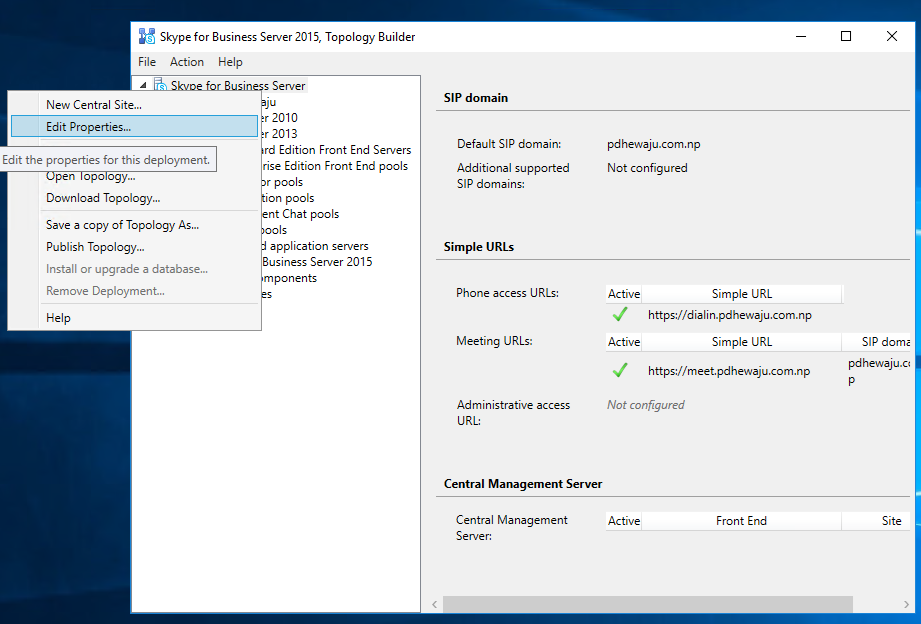Click Simple URL column header under Phone access URLs

click(x=742, y=294)
